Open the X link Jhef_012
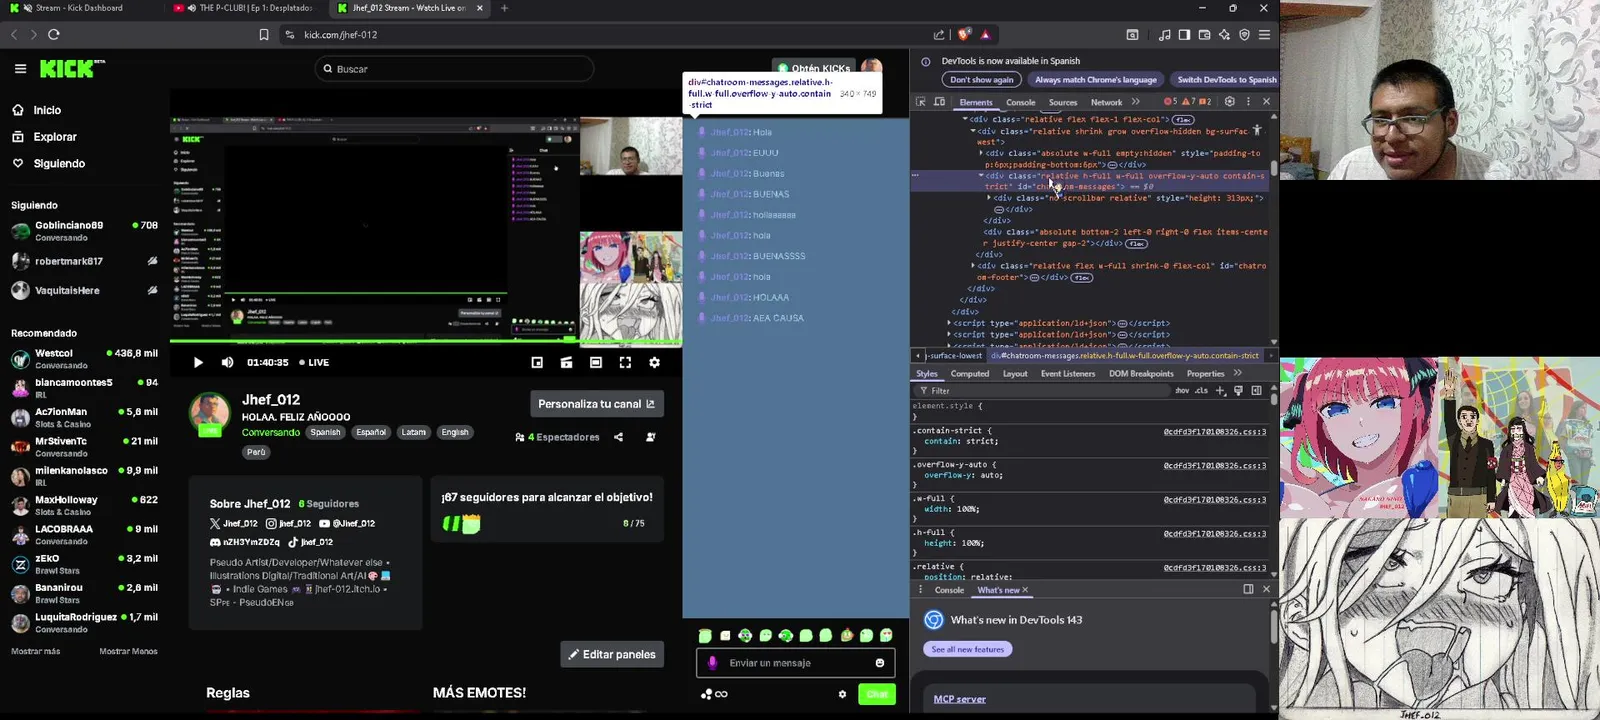 [x=233, y=523]
